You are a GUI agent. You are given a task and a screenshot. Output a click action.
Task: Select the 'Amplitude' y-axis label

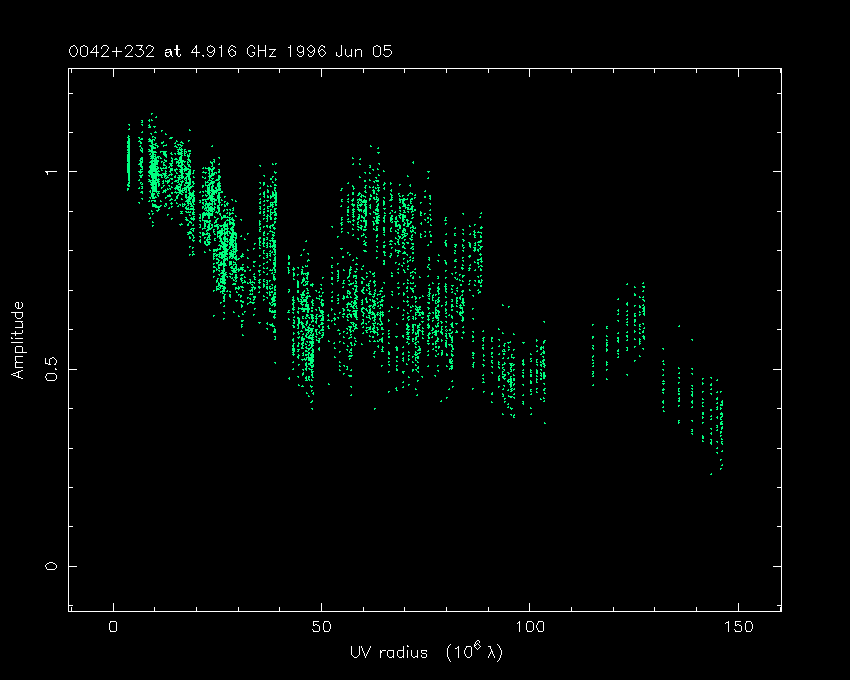17,341
